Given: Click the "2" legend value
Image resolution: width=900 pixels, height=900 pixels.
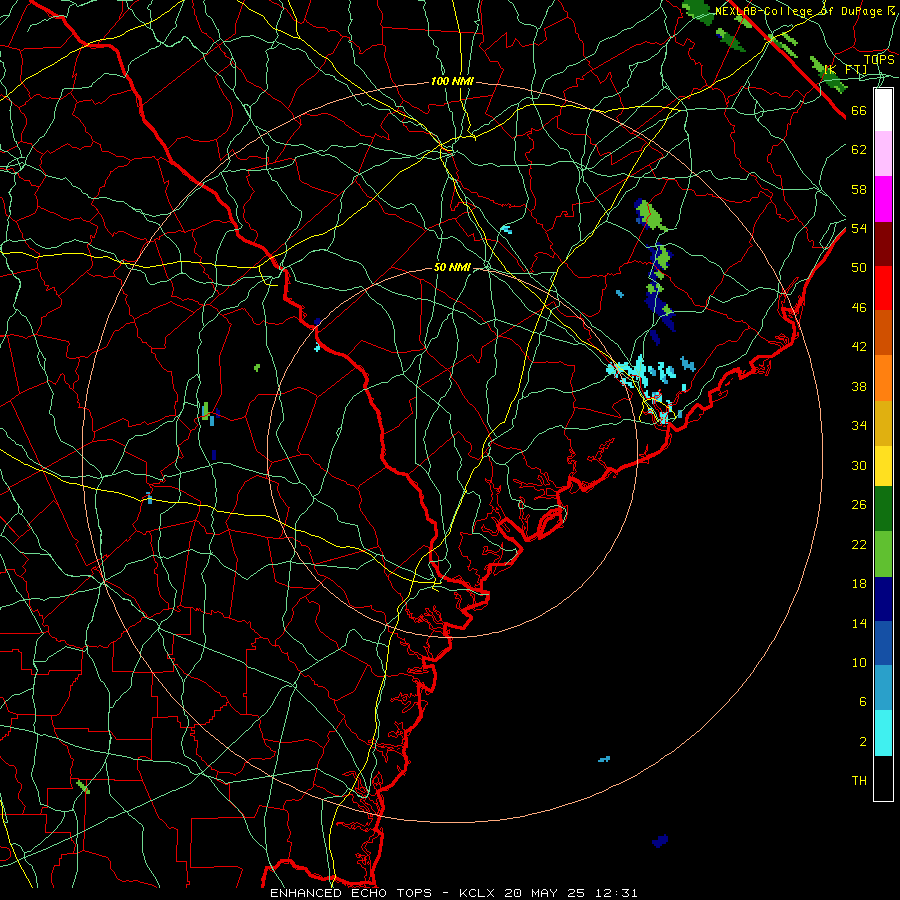Looking at the screenshot, I should coord(862,742).
